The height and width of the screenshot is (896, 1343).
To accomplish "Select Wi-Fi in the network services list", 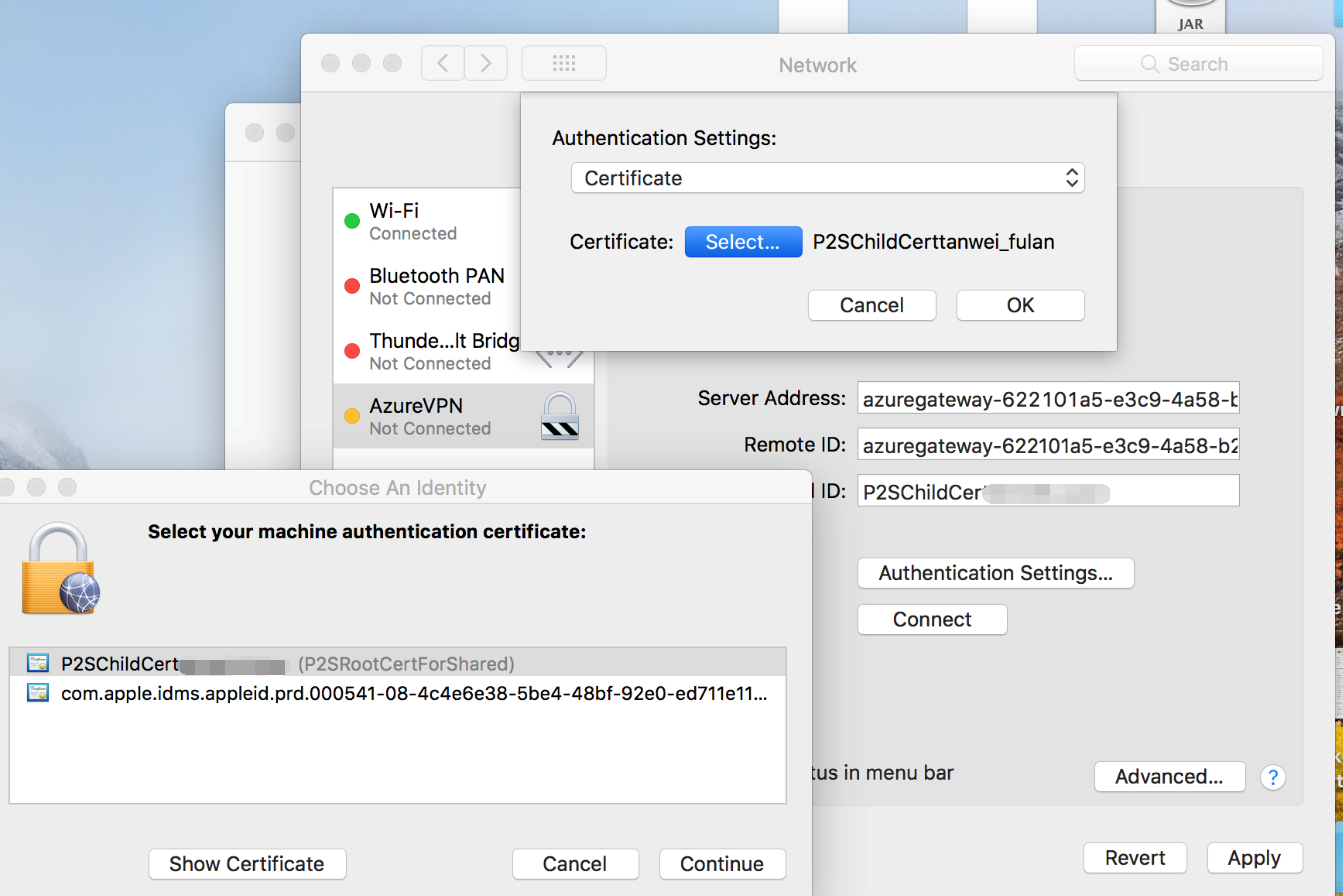I will coord(430,221).
